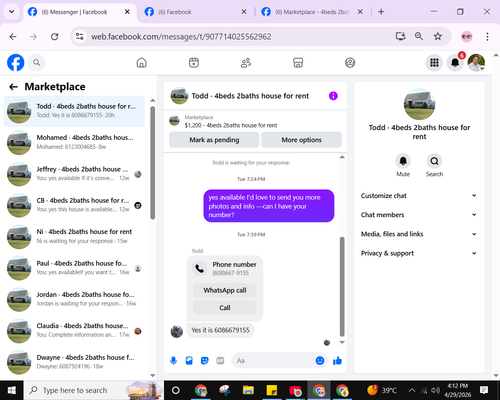Open File Explorer from the taskbar
The width and height of the screenshot is (500, 400).
point(248,390)
